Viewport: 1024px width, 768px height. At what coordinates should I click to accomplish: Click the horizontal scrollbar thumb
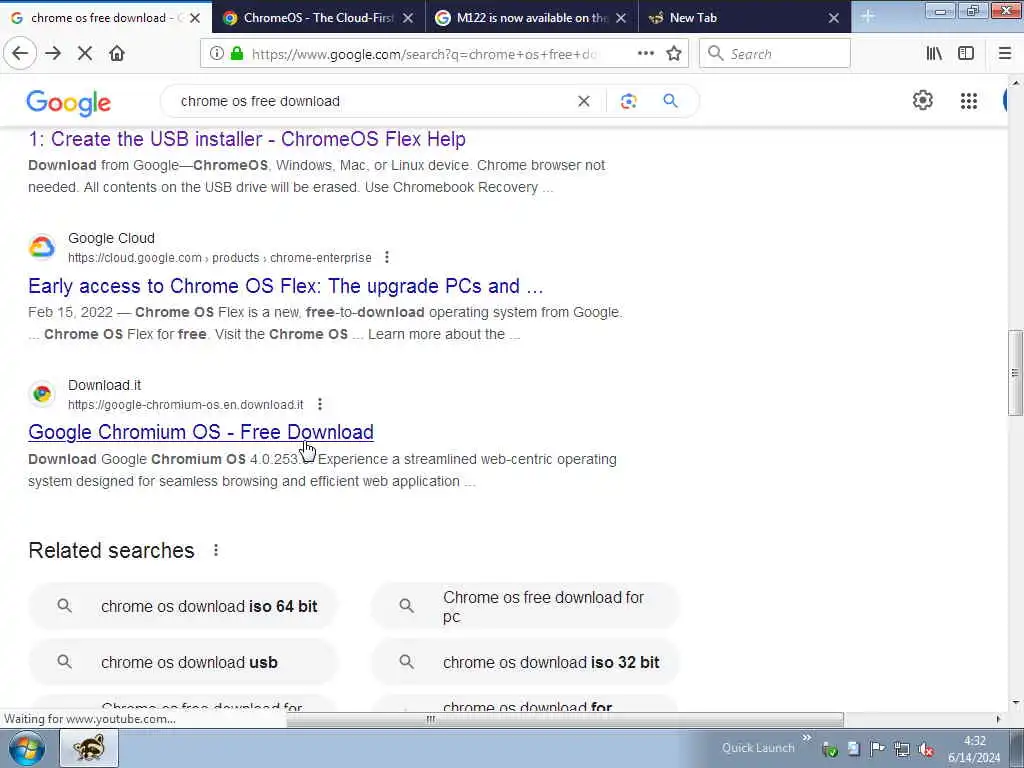(565, 719)
